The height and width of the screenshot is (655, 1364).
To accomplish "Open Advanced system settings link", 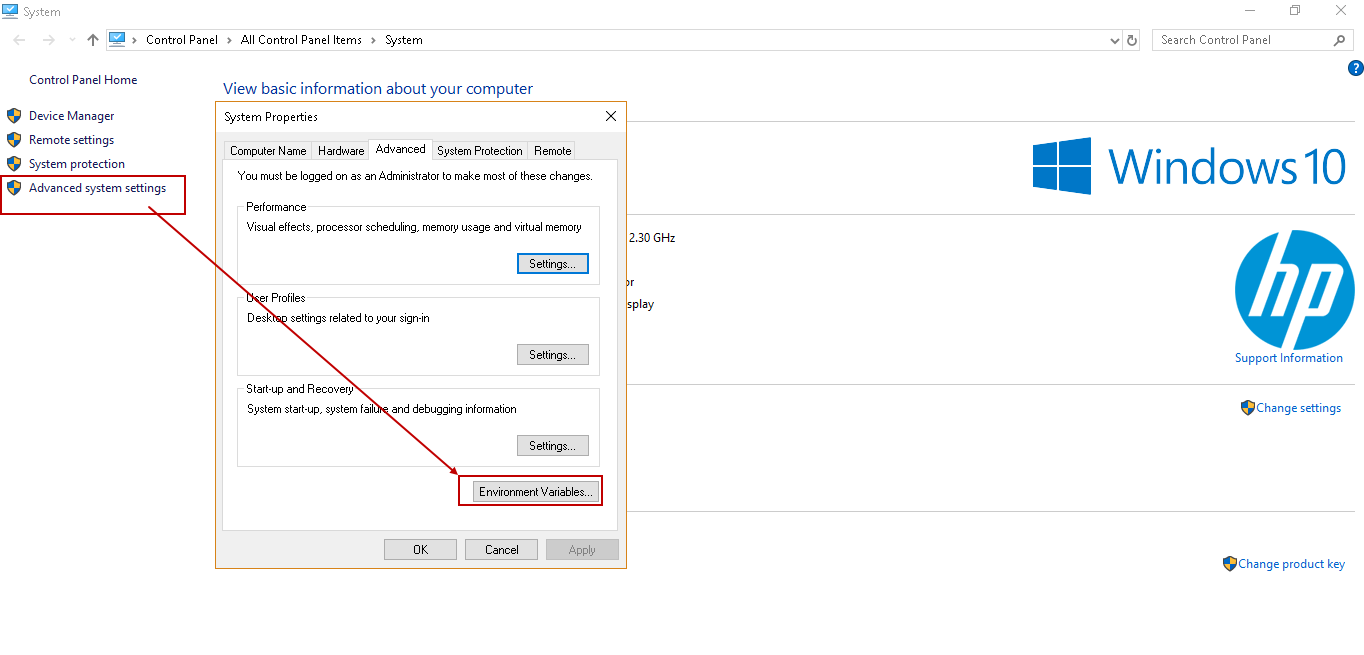I will click(97, 188).
